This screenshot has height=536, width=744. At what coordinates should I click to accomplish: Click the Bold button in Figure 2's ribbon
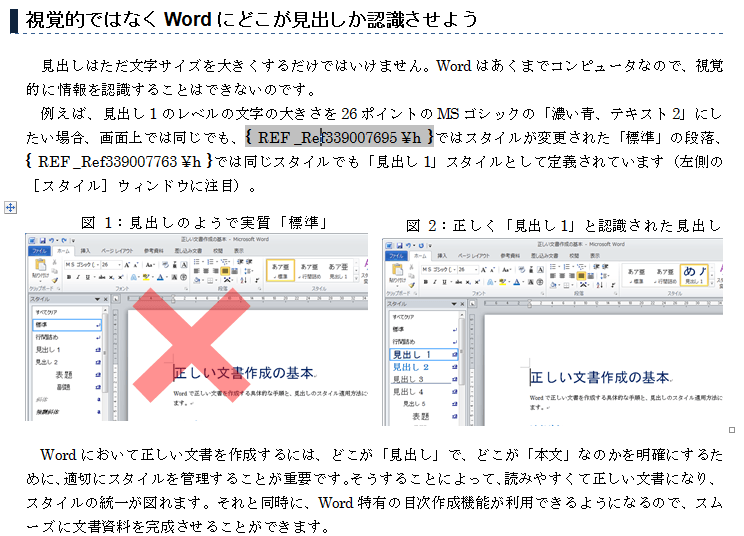[x=426, y=282]
